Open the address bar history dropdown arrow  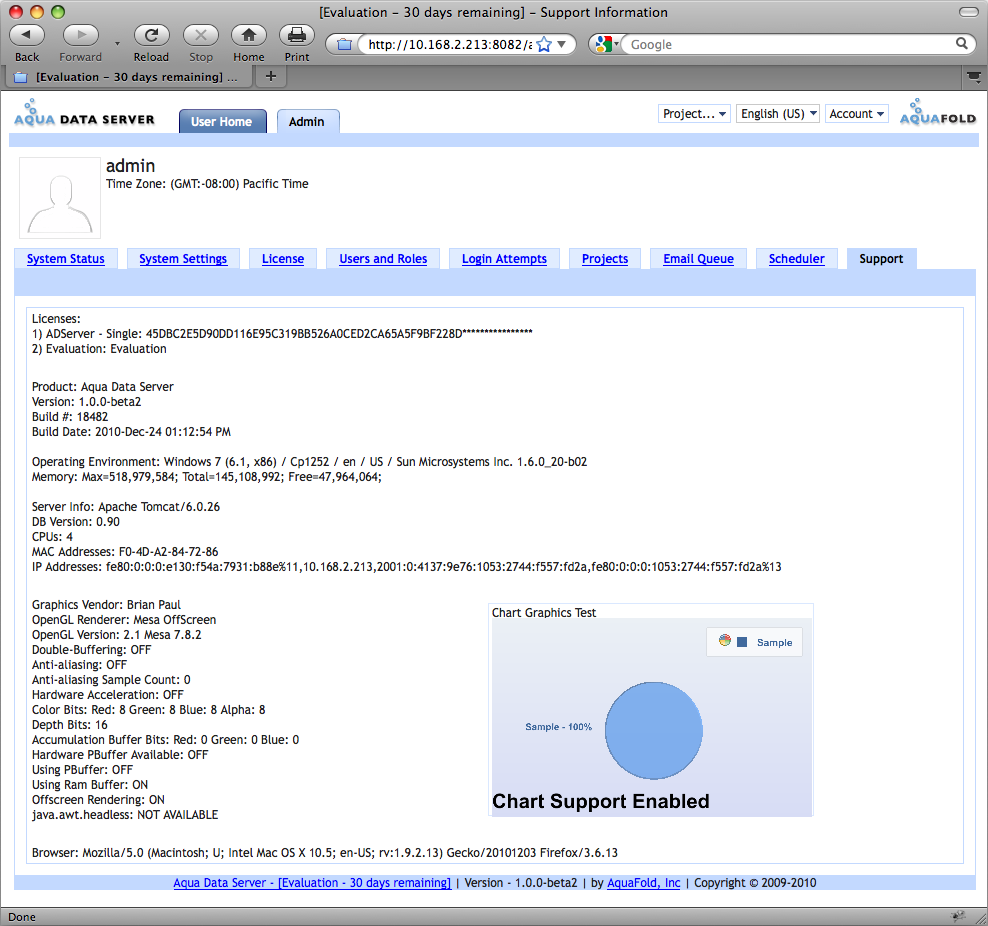tap(561, 45)
